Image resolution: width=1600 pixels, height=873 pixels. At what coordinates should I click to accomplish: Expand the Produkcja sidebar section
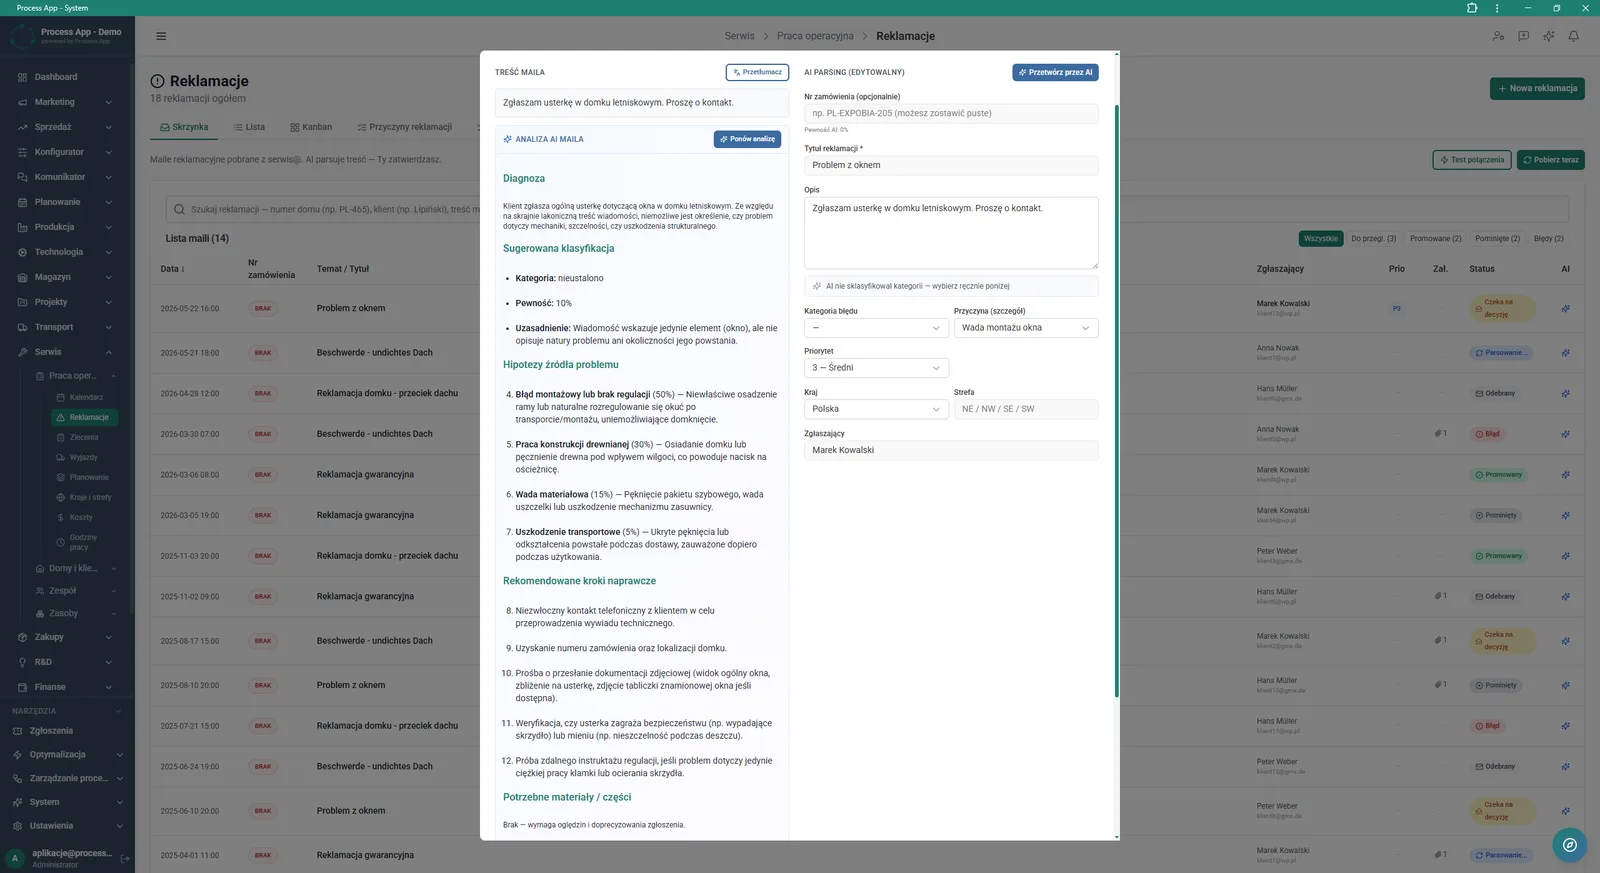tap(66, 227)
